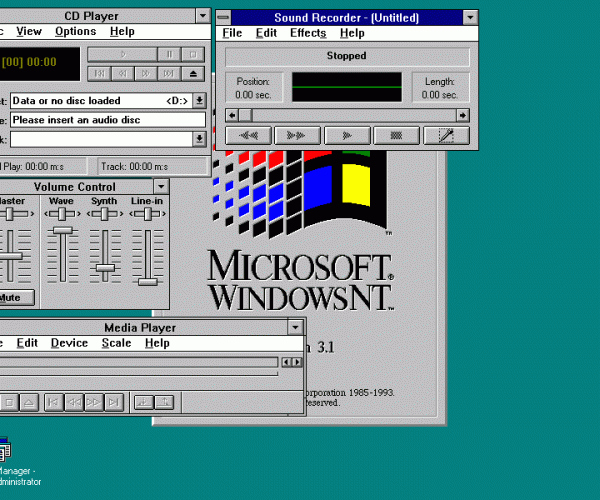This screenshot has height=500, width=600.
Task: Open Help menu in Sound Recorder
Action: coord(352,33)
